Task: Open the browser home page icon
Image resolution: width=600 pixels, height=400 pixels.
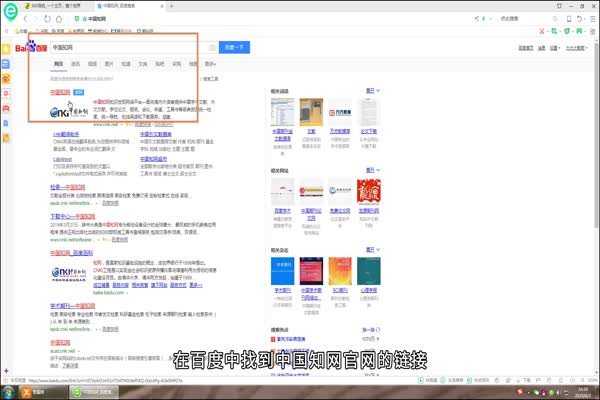Action: (59, 19)
